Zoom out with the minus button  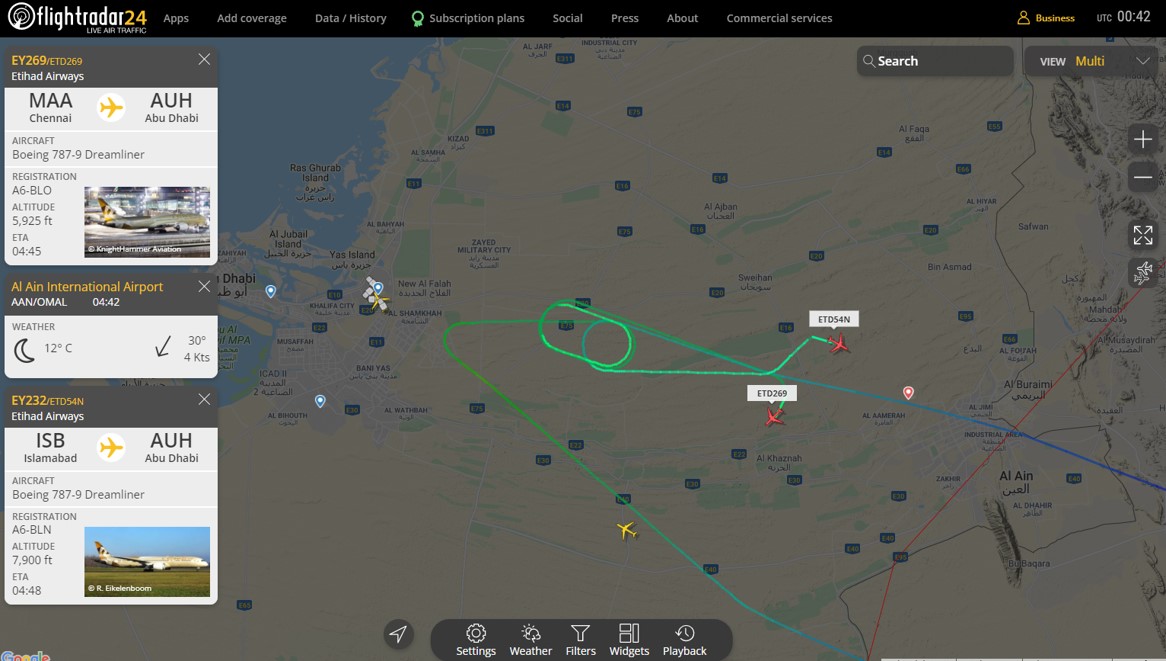coord(1143,177)
